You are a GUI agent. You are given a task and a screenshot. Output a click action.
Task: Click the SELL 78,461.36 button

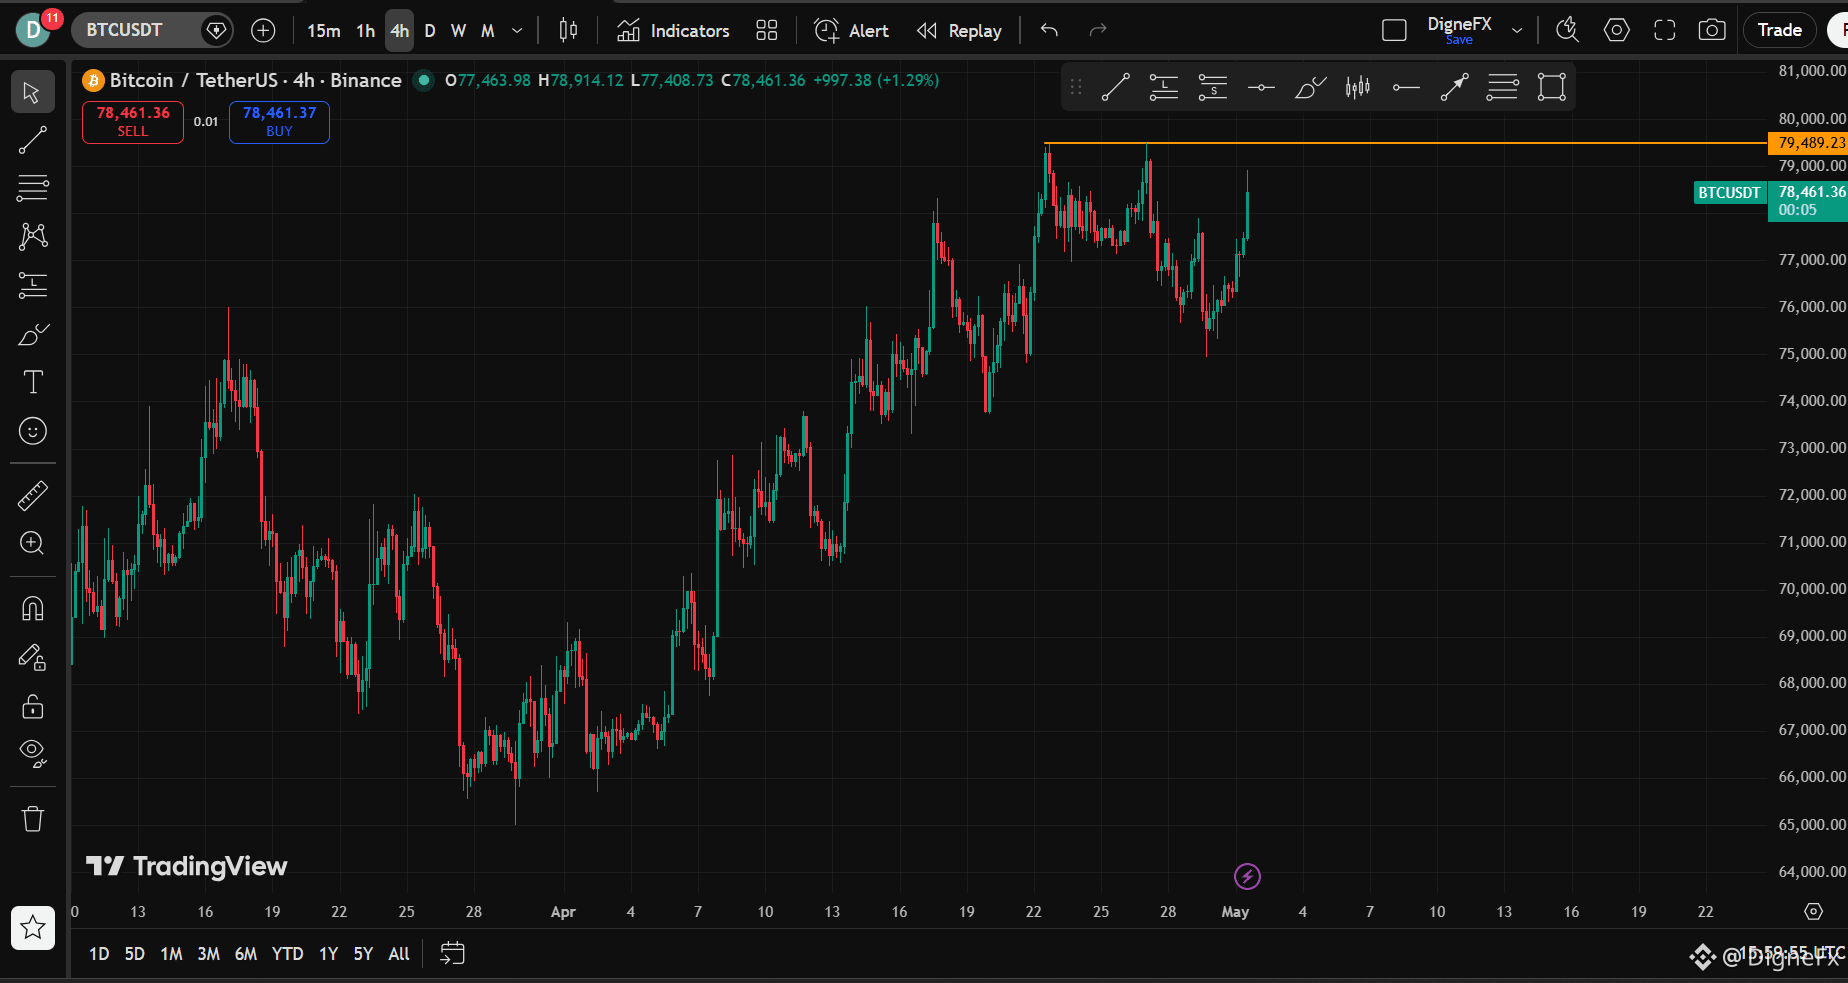pyautogui.click(x=133, y=122)
